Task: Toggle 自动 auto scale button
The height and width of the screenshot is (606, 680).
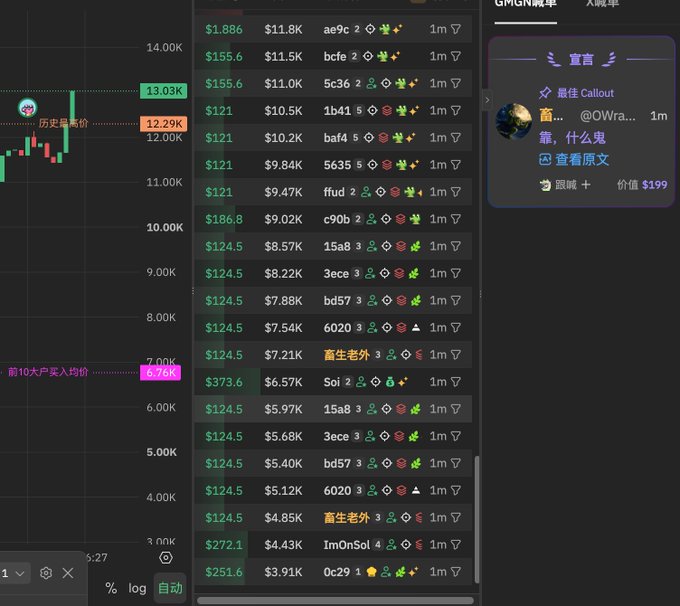Action: [170, 588]
